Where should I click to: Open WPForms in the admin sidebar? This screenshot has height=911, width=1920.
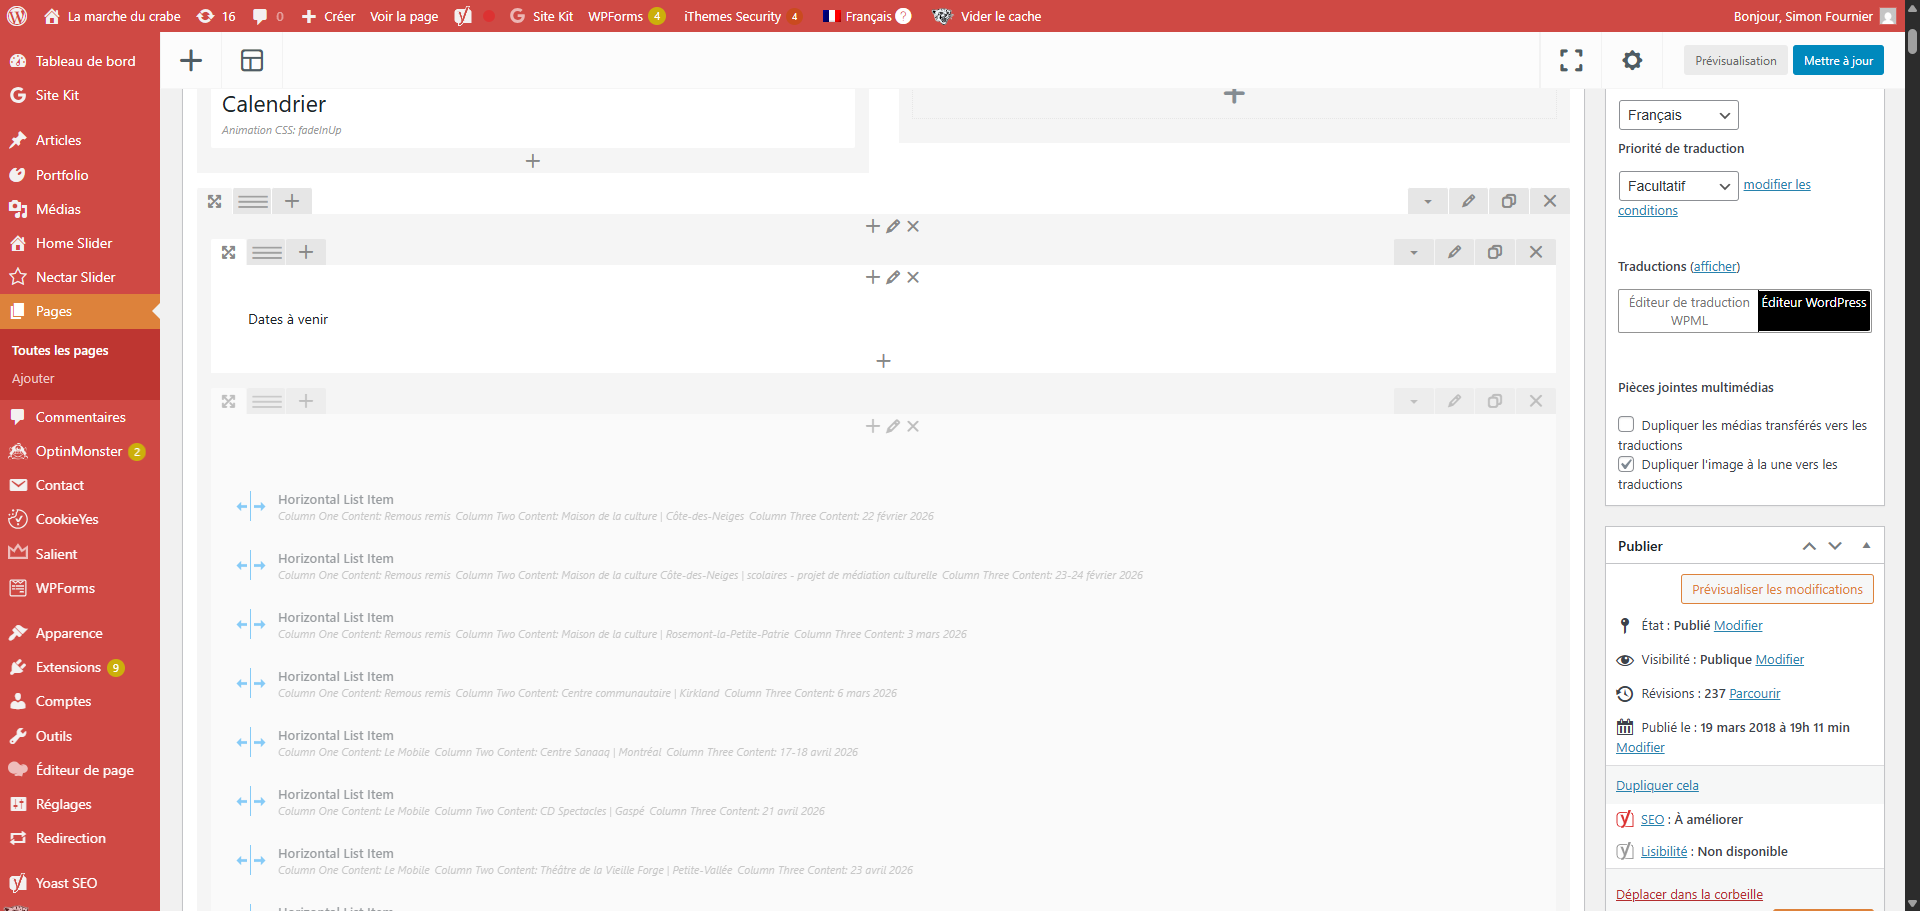[65, 588]
